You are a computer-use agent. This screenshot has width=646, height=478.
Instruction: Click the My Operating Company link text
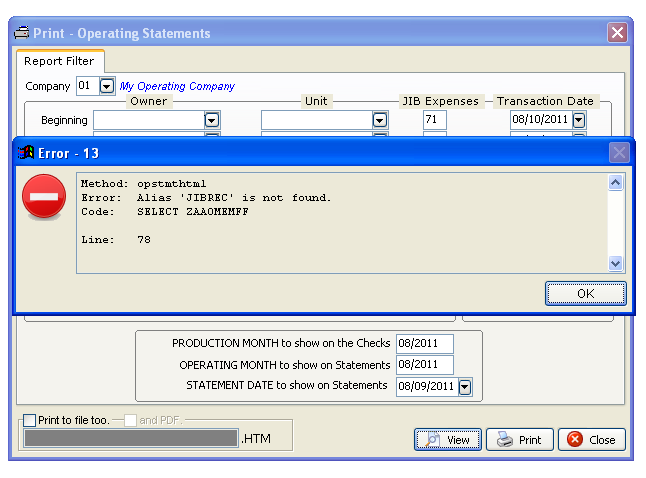coord(177,86)
